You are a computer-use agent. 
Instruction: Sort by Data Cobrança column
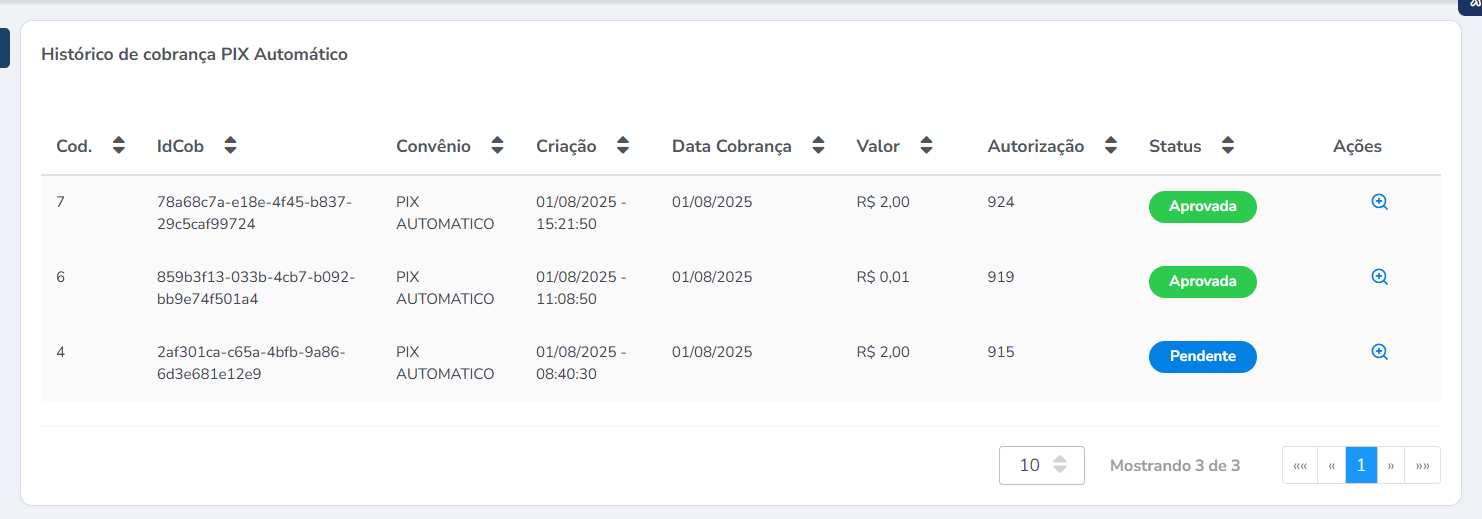[x=818, y=146]
